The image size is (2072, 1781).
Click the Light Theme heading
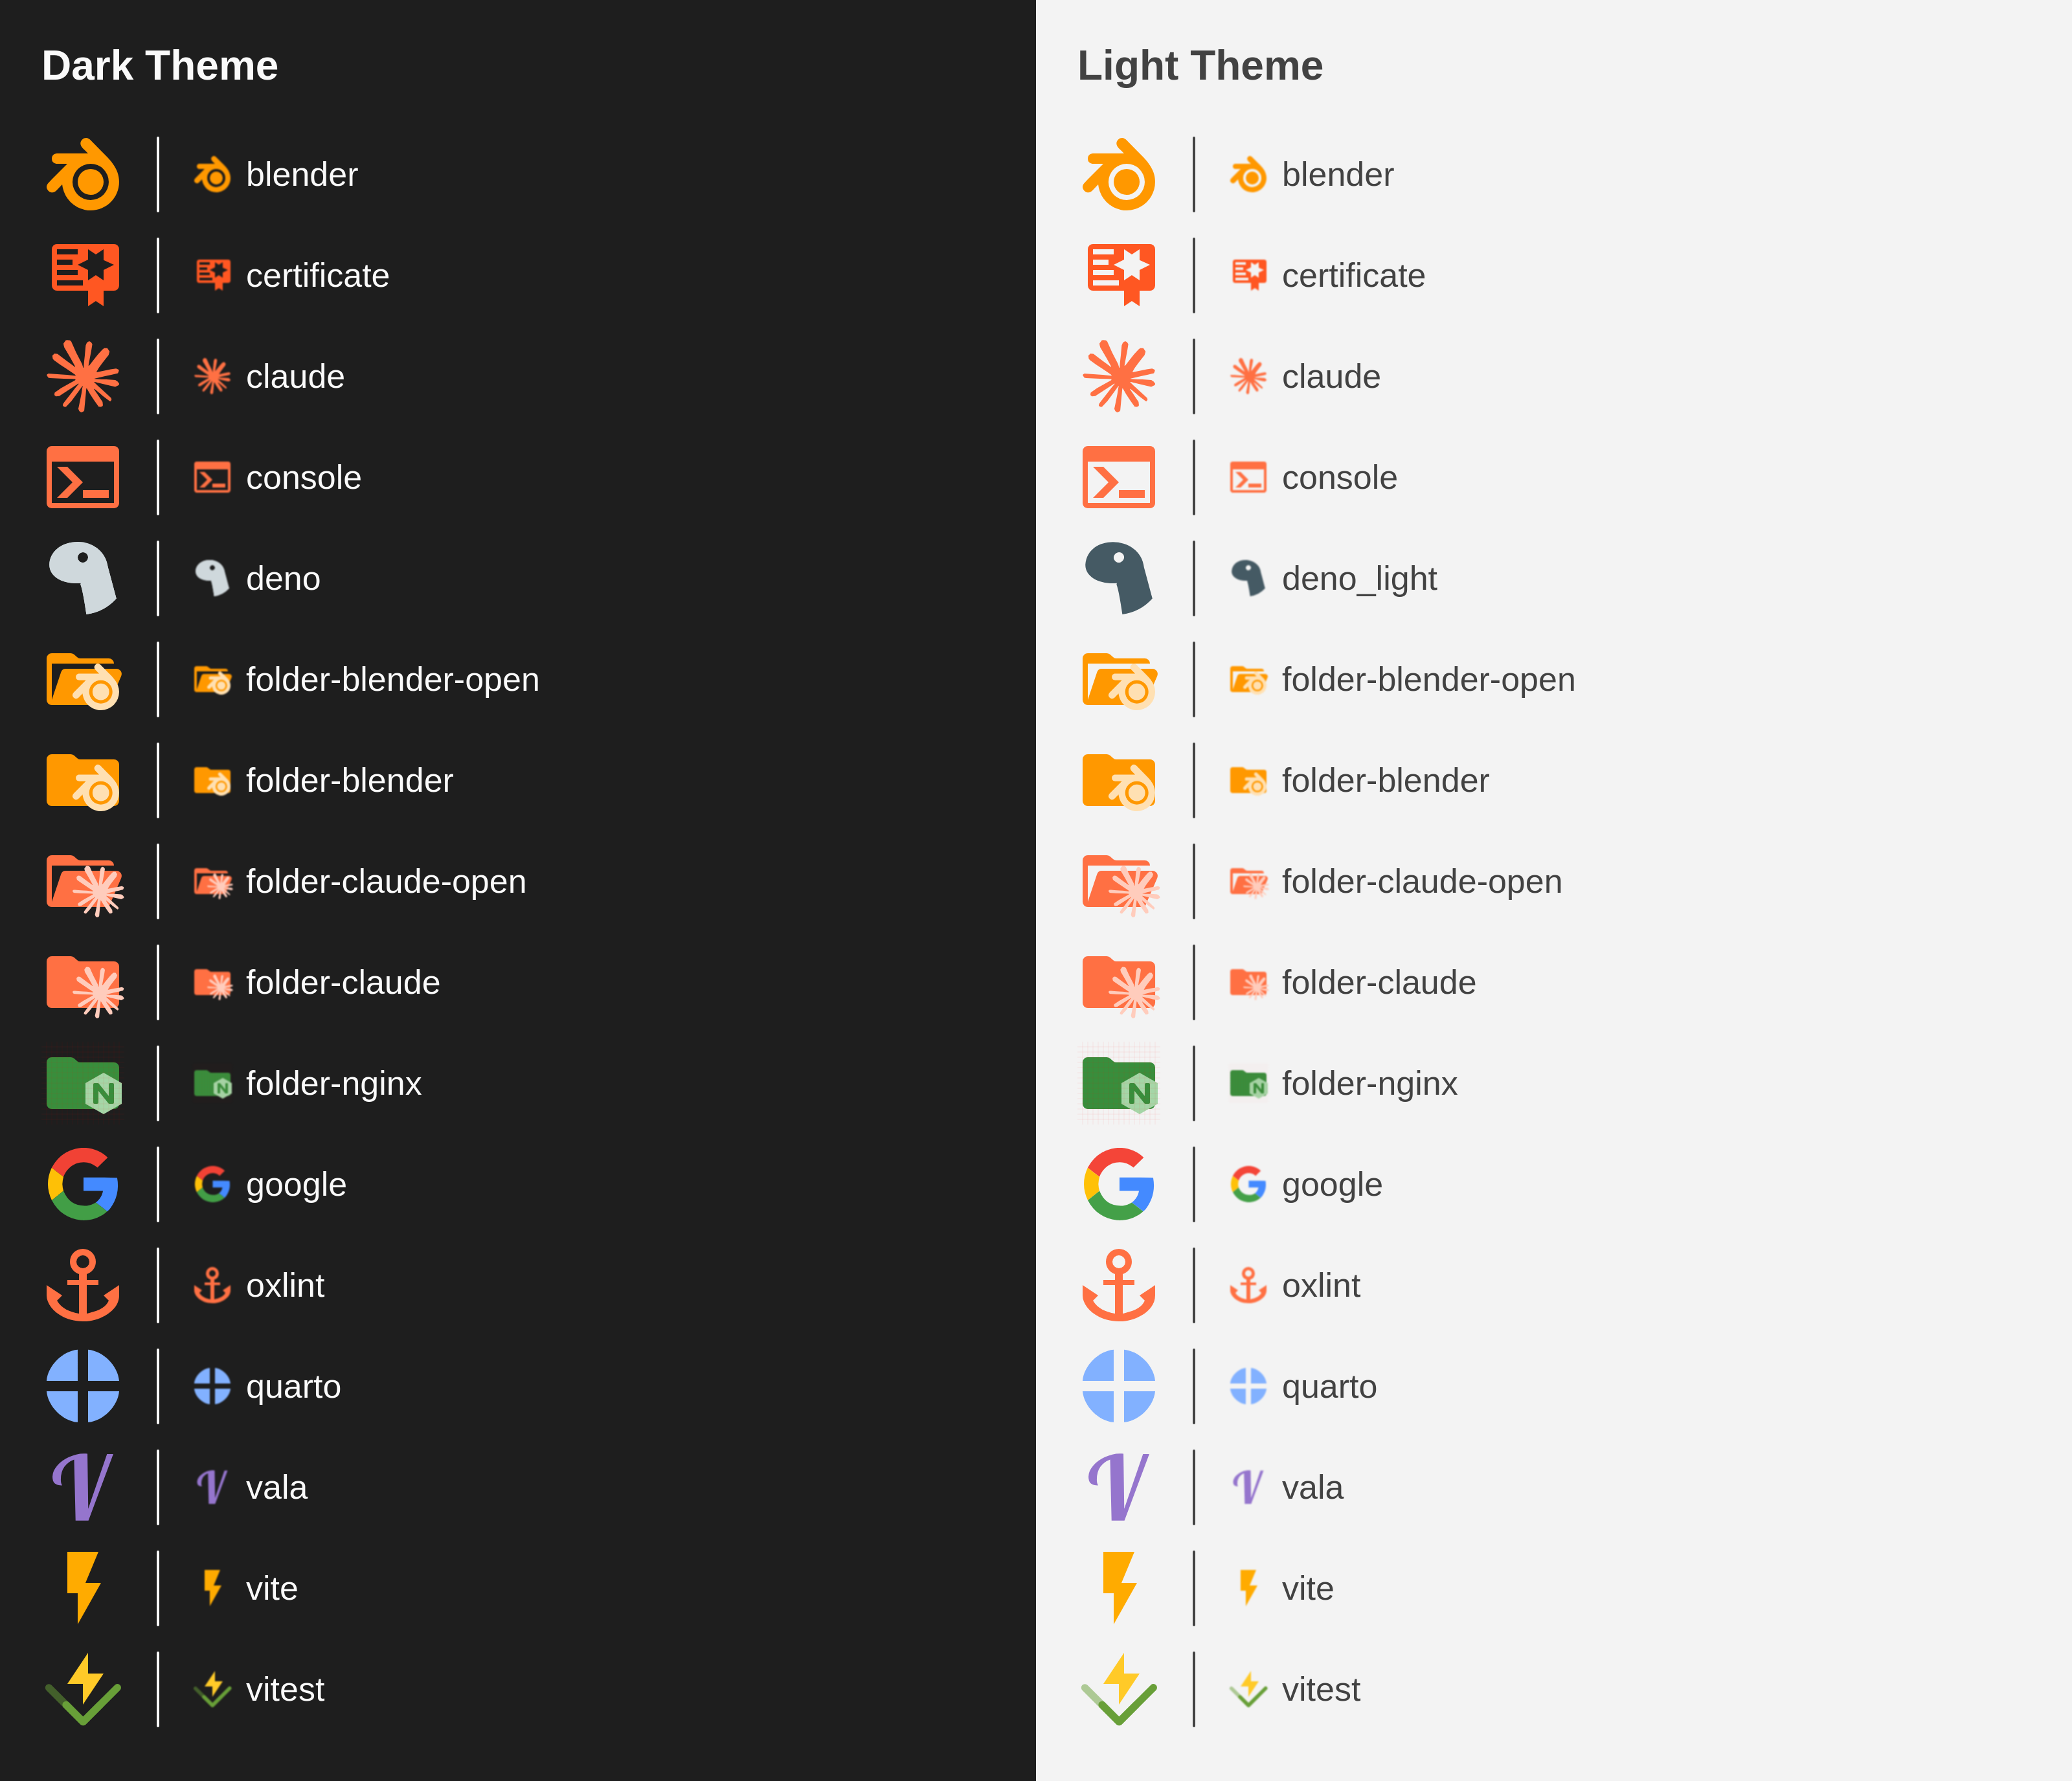point(1200,66)
